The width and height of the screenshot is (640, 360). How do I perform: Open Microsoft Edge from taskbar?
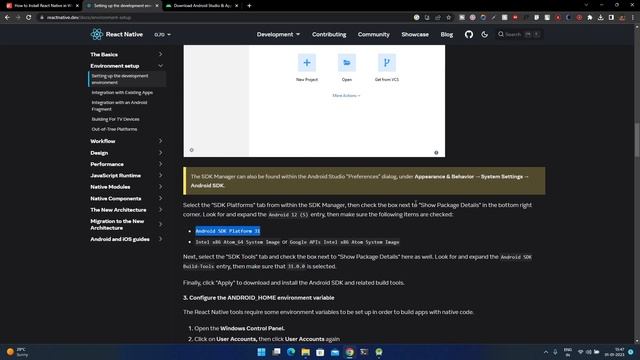coord(291,352)
